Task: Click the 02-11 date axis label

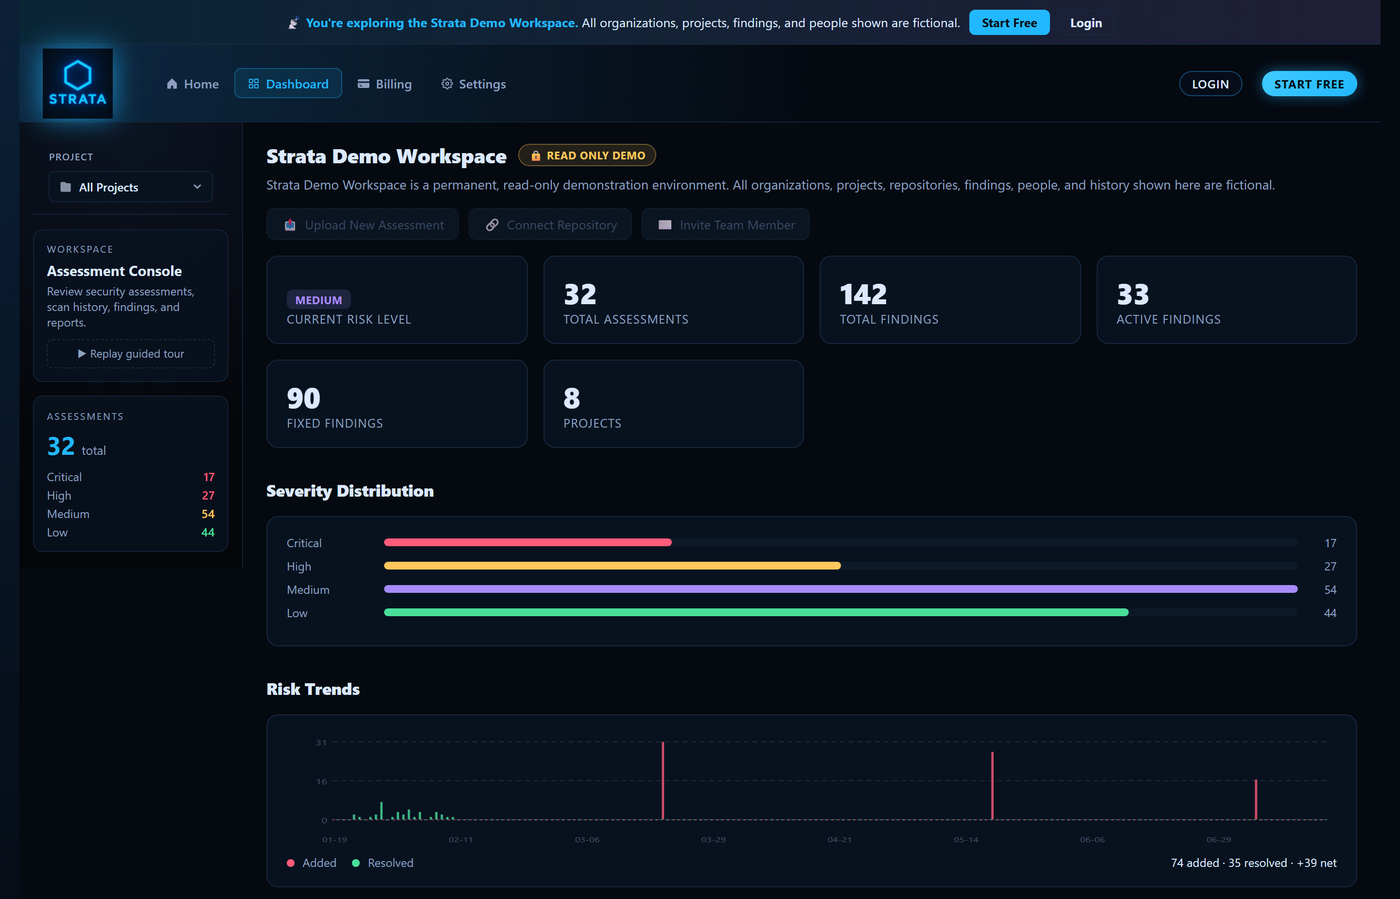Action: pyautogui.click(x=461, y=840)
